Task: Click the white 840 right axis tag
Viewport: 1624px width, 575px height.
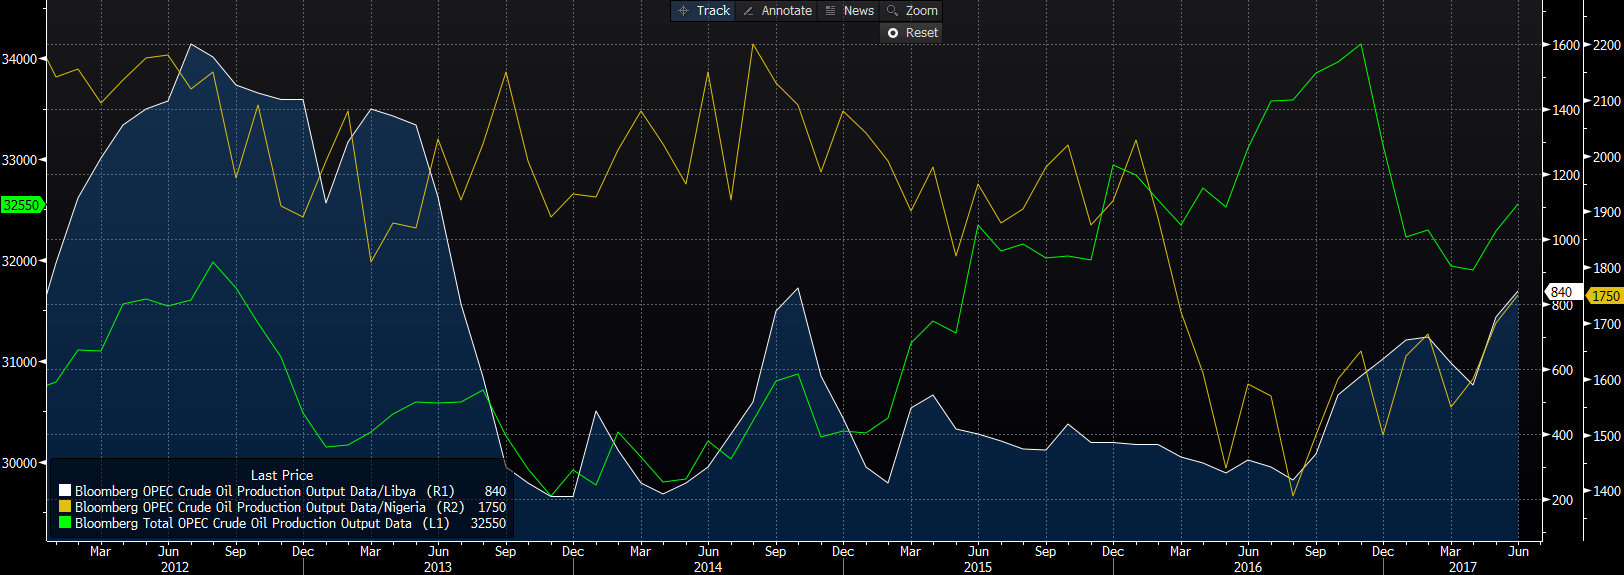Action: coord(1561,292)
